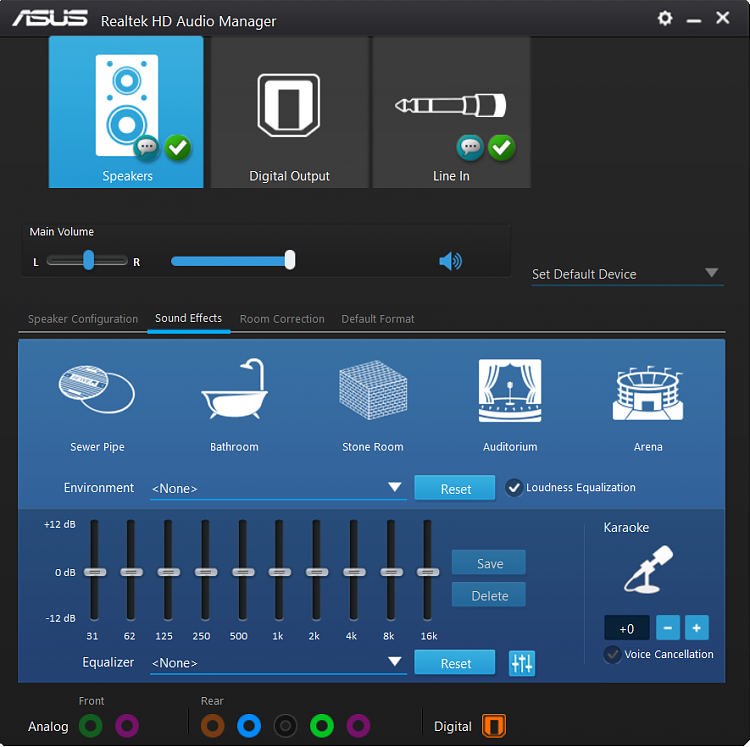Switch to Room Correction tab
The image size is (750, 747).
(282, 319)
